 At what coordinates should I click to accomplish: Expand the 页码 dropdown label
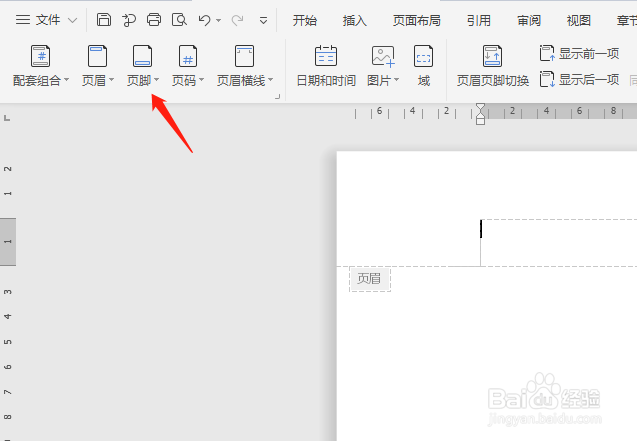click(x=188, y=80)
